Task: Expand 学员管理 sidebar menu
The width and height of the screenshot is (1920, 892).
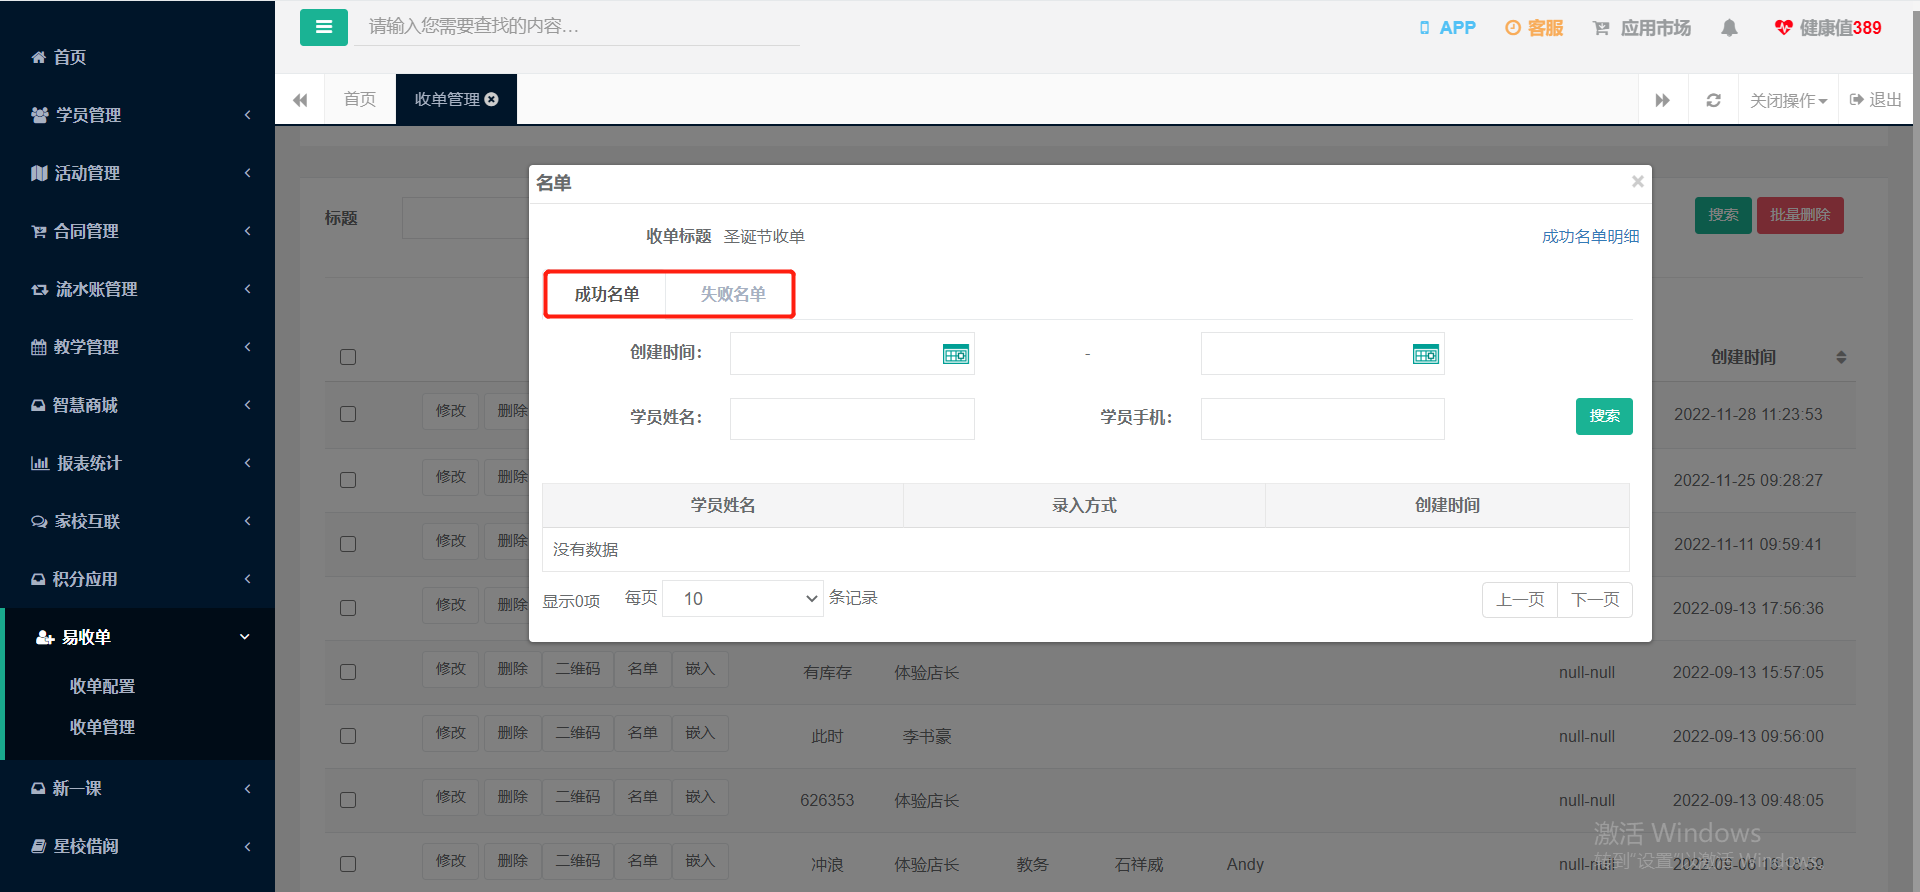Action: coord(138,115)
